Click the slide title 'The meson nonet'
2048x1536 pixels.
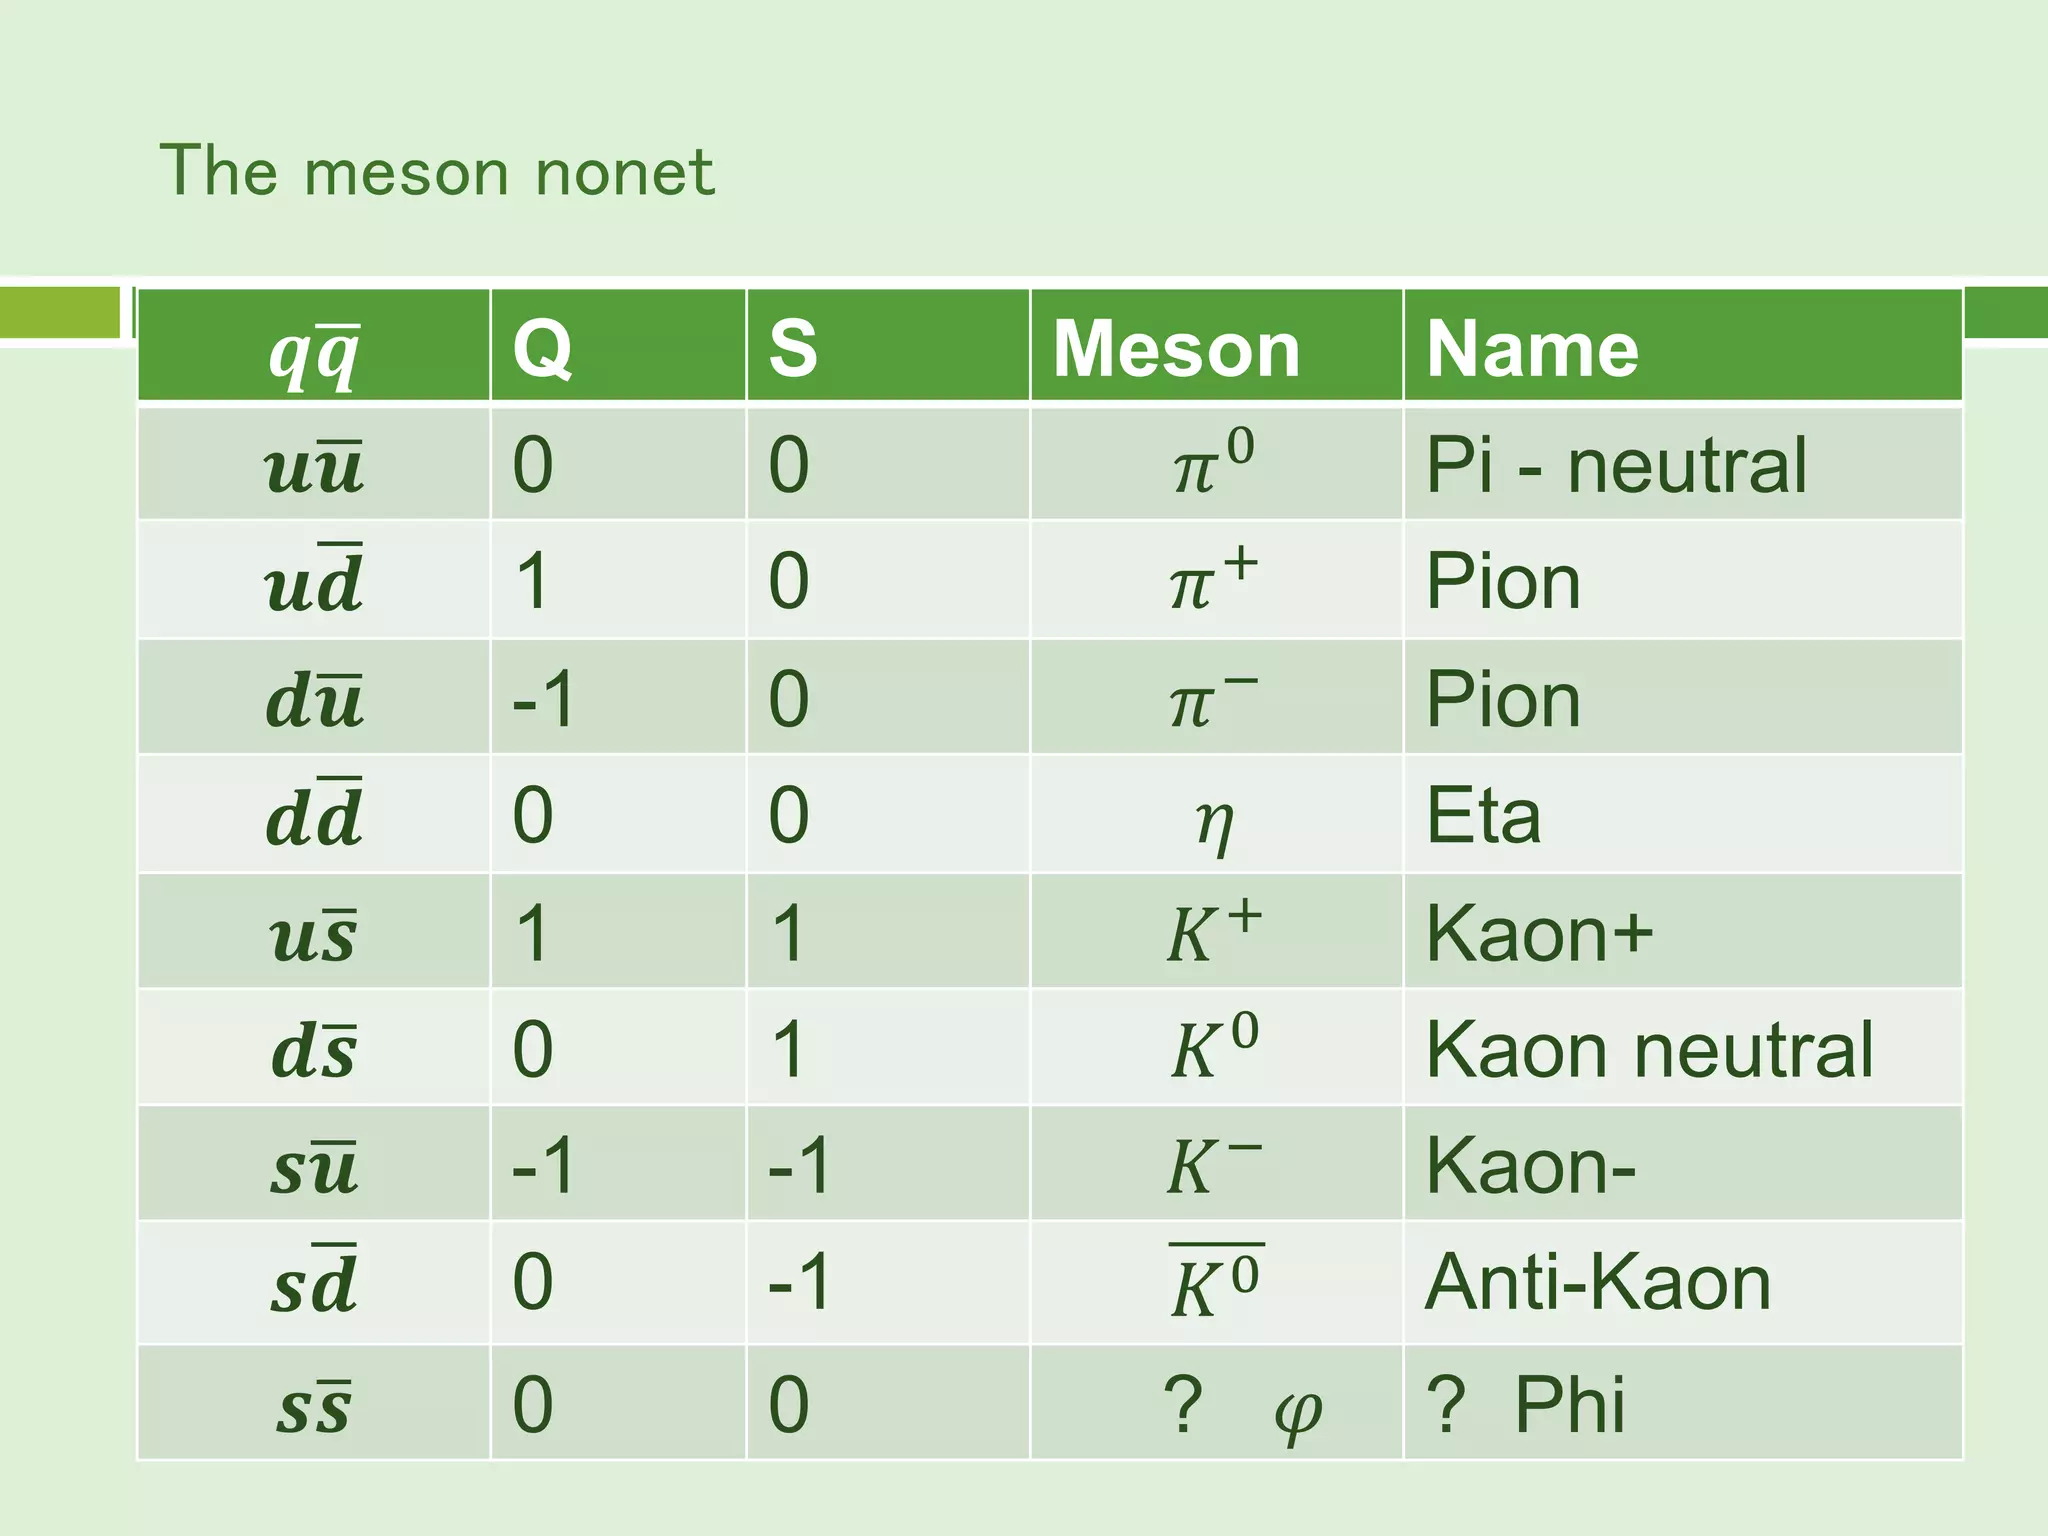(x=437, y=171)
